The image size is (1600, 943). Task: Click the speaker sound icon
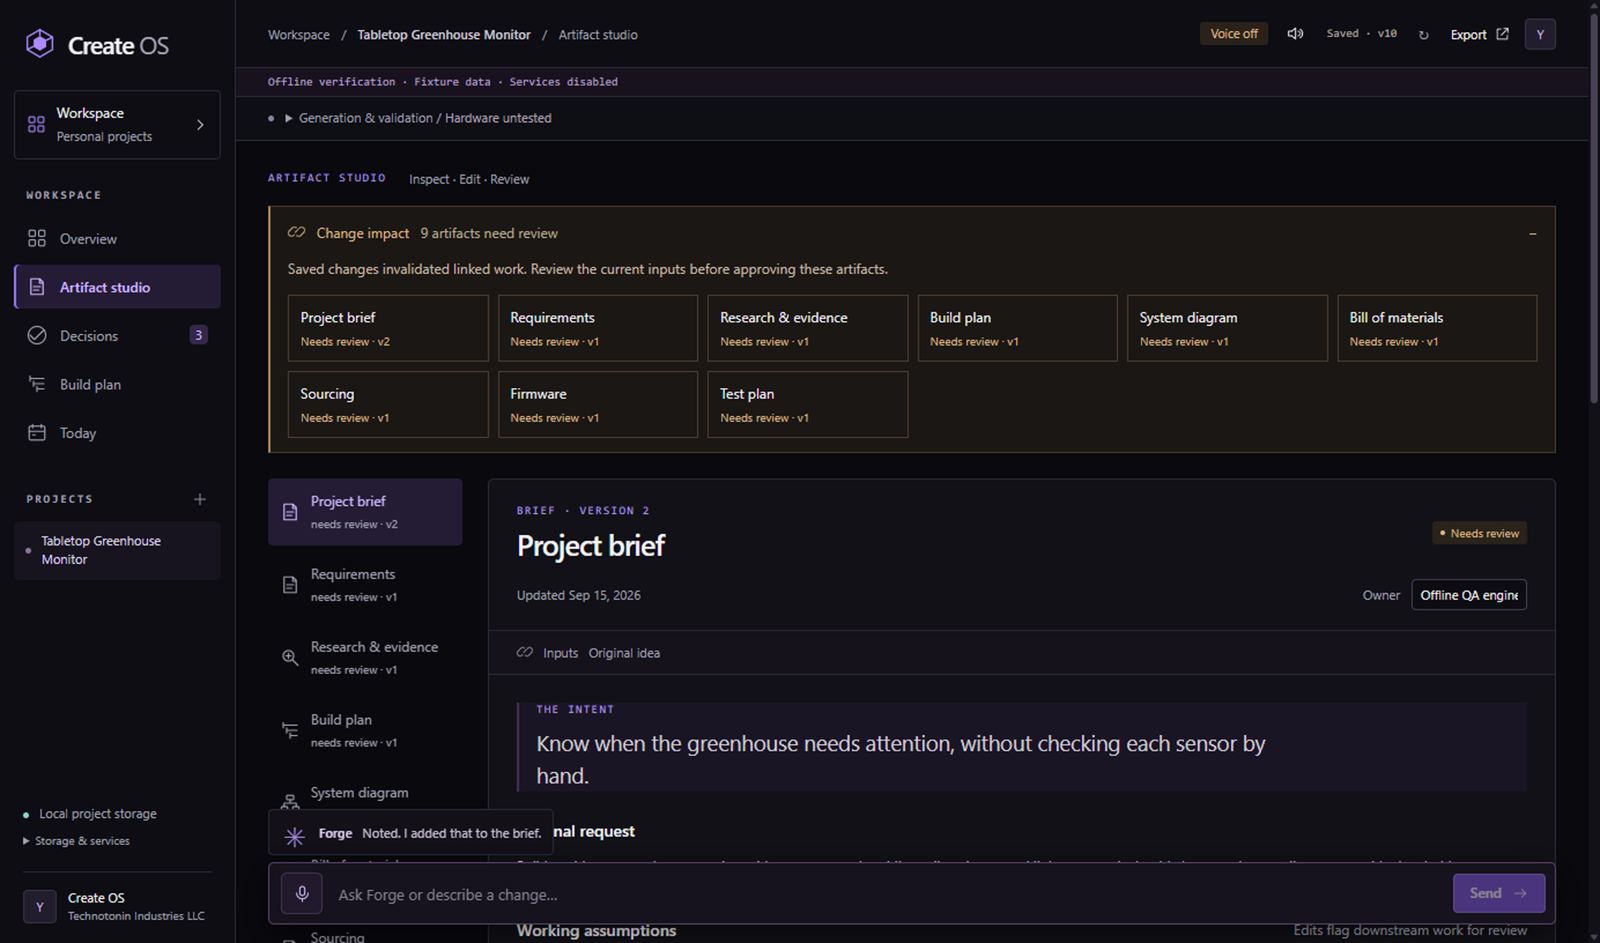click(x=1295, y=34)
